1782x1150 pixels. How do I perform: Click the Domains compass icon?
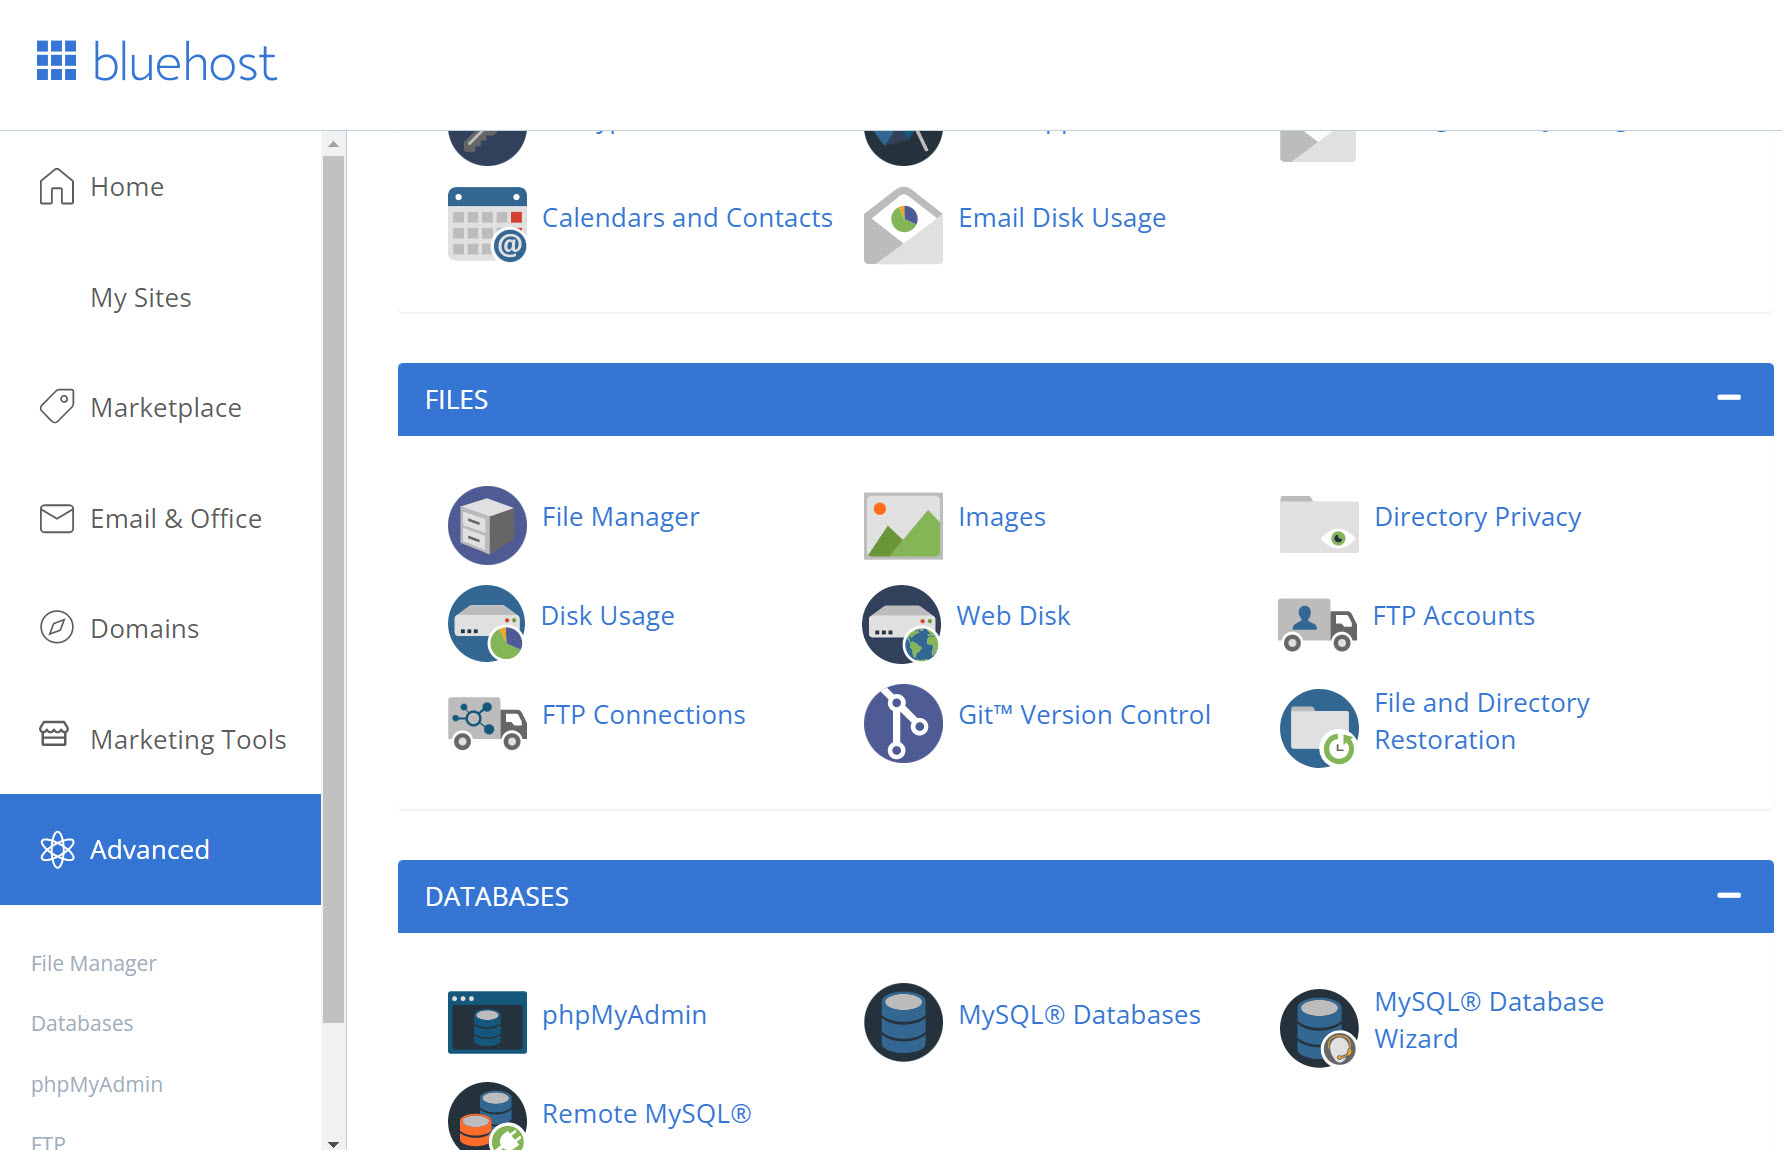point(57,627)
